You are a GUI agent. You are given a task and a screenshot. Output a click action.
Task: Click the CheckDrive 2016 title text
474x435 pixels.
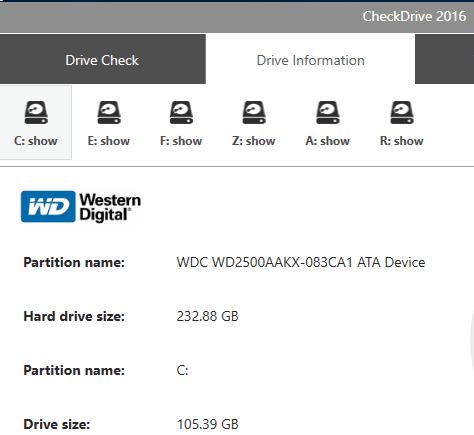[x=414, y=16]
